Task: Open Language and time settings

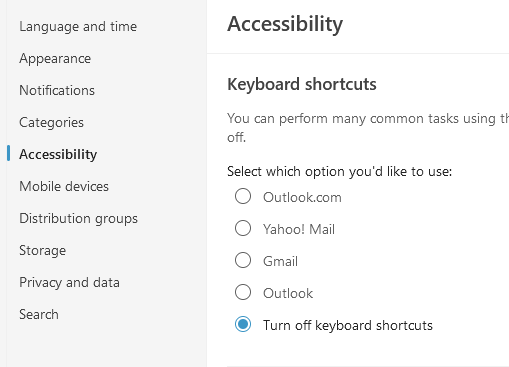Action: click(x=78, y=27)
